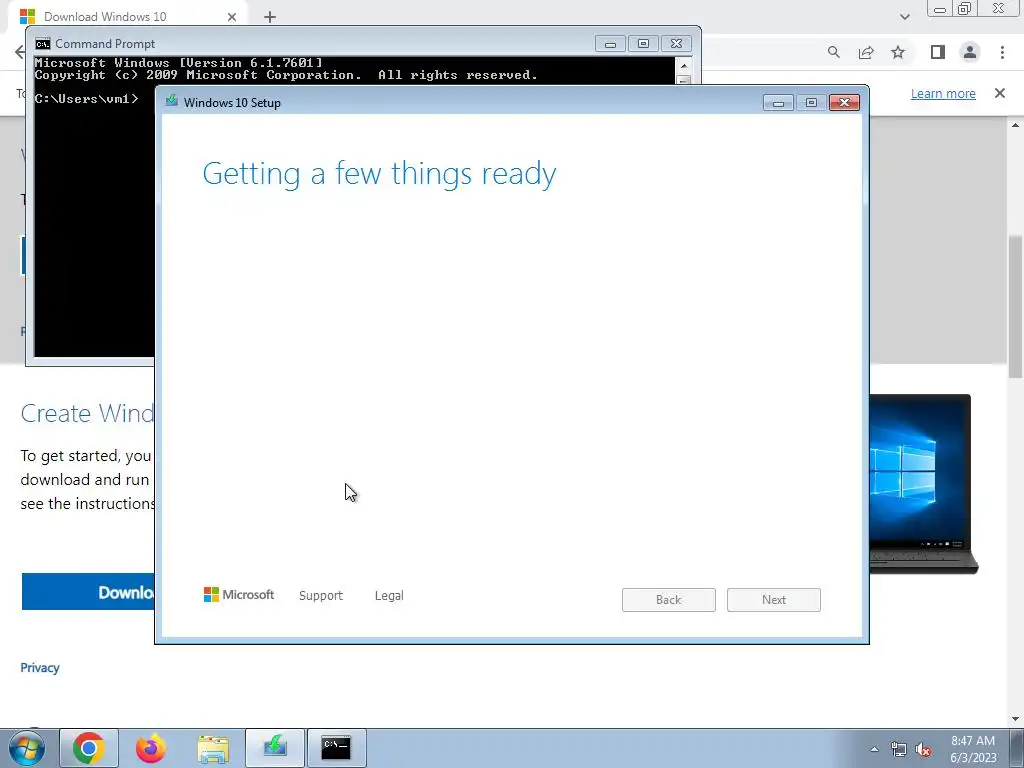
Task: Click the Support link in Windows 10 Setup
Action: click(x=321, y=596)
